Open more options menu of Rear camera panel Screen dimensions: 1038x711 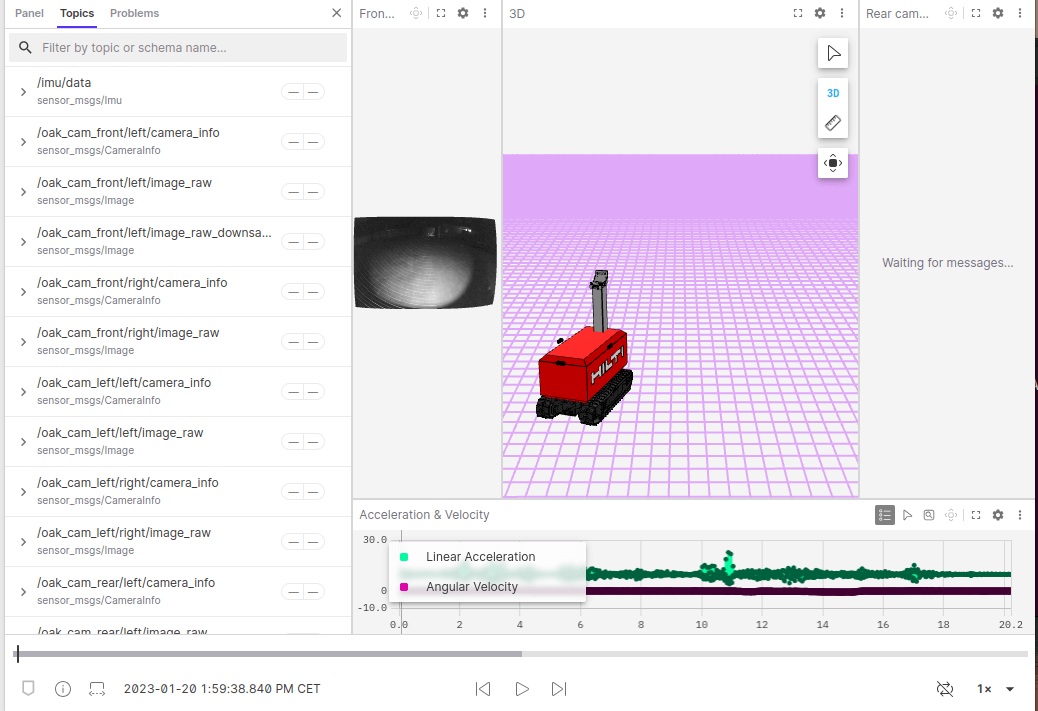click(1020, 13)
